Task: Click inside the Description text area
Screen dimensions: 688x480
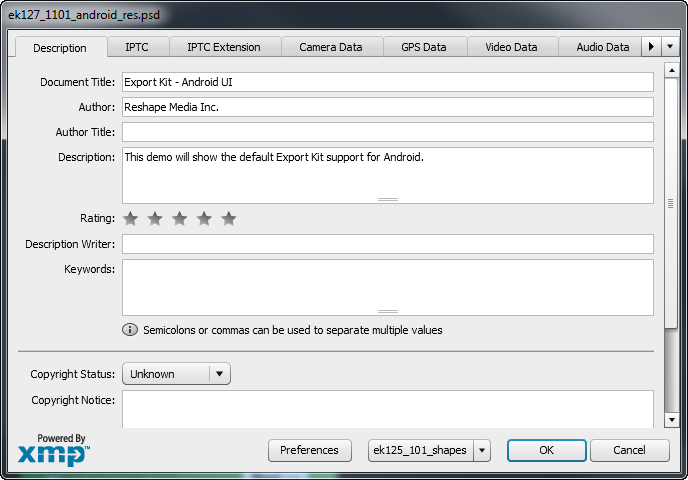Action: coord(388,176)
